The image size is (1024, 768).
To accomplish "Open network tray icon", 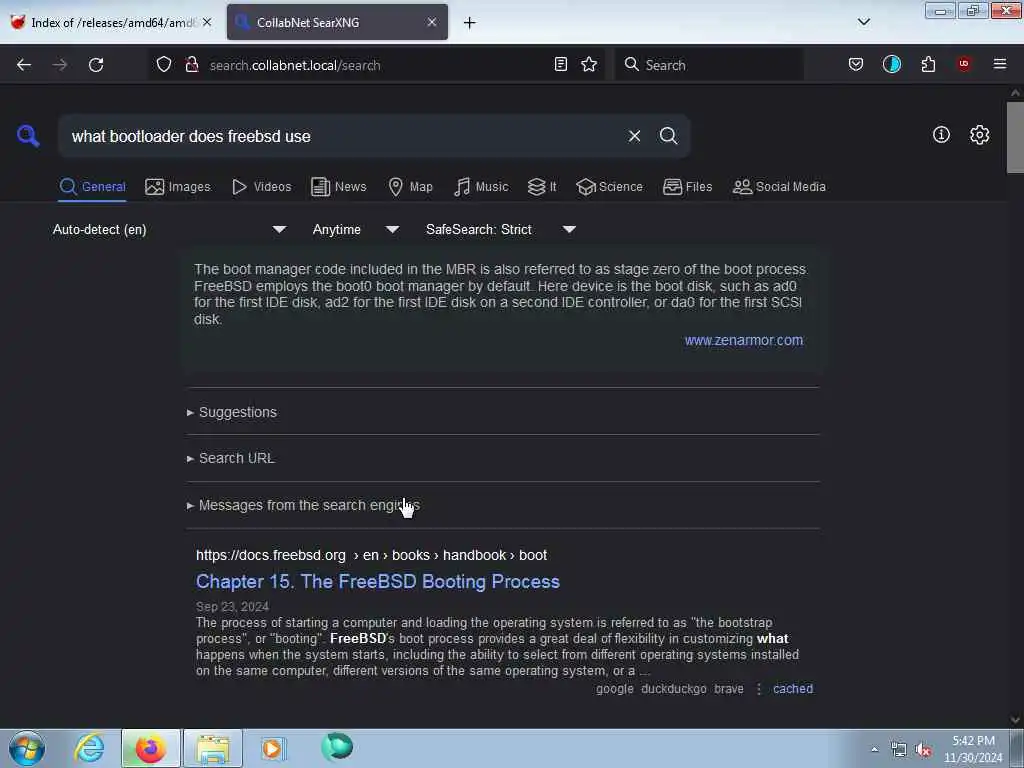I will pyautogui.click(x=899, y=750).
